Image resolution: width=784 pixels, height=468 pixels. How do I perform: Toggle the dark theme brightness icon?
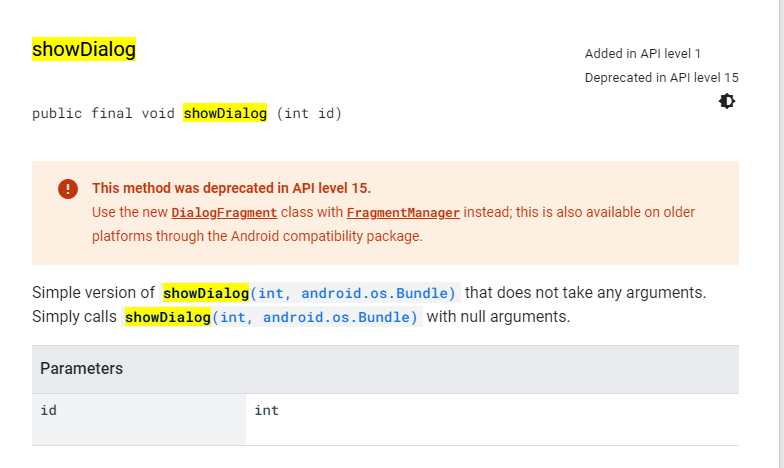726,102
